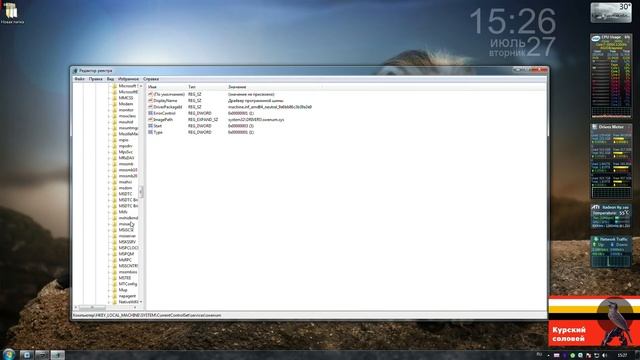640x360 pixels.
Task: Select the MRxDAV key in tree
Action: tap(126, 158)
